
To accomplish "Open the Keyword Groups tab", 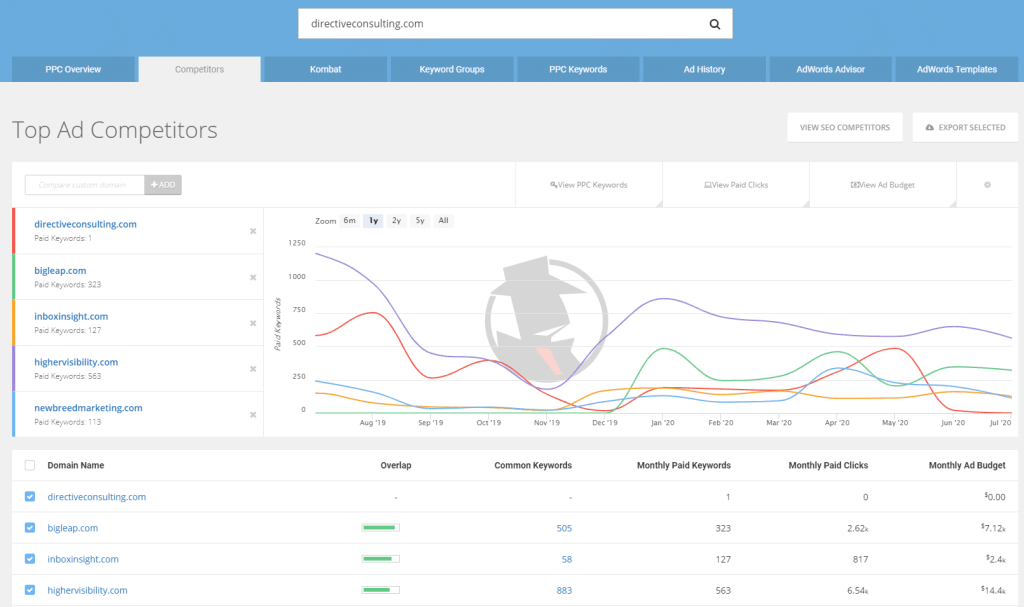I will pos(452,69).
